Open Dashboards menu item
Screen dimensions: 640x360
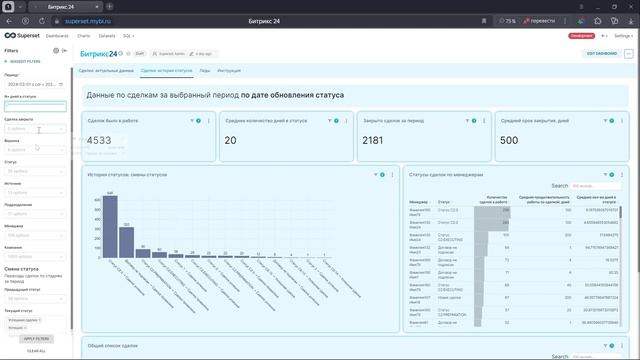click(57, 36)
